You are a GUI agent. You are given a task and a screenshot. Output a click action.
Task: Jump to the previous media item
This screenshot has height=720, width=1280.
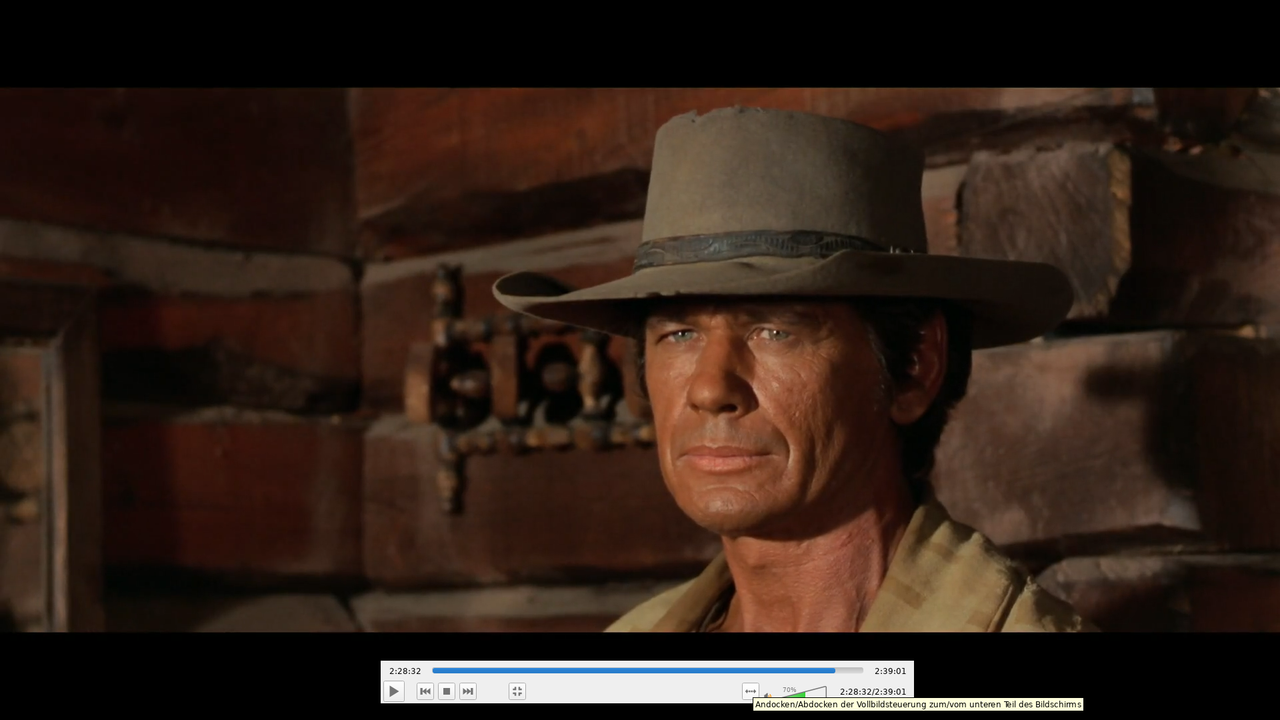[425, 691]
